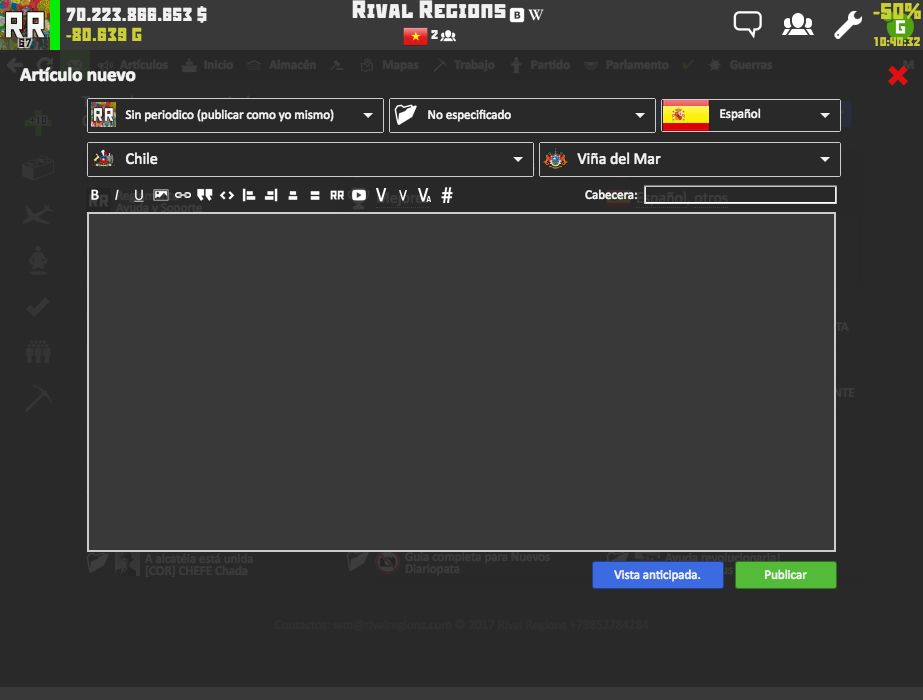
Task: Expand the Español language dropdown
Action: click(751, 115)
